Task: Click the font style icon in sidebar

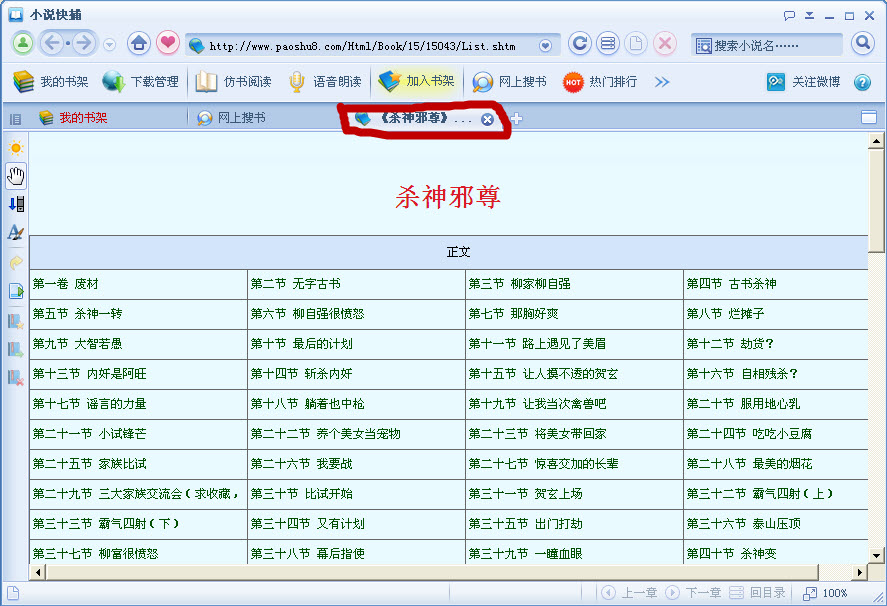Action: (16, 233)
